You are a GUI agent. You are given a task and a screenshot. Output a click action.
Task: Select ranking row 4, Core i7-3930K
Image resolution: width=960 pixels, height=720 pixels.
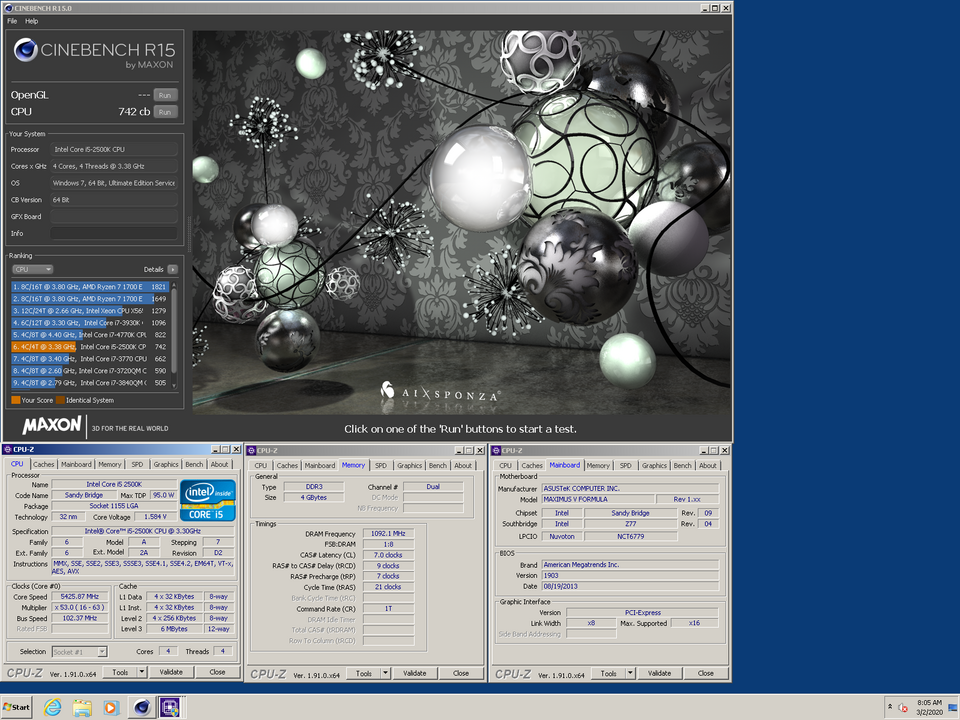click(90, 323)
